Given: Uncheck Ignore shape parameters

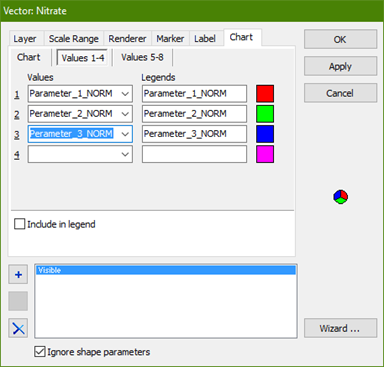Looking at the screenshot, I should [40, 352].
